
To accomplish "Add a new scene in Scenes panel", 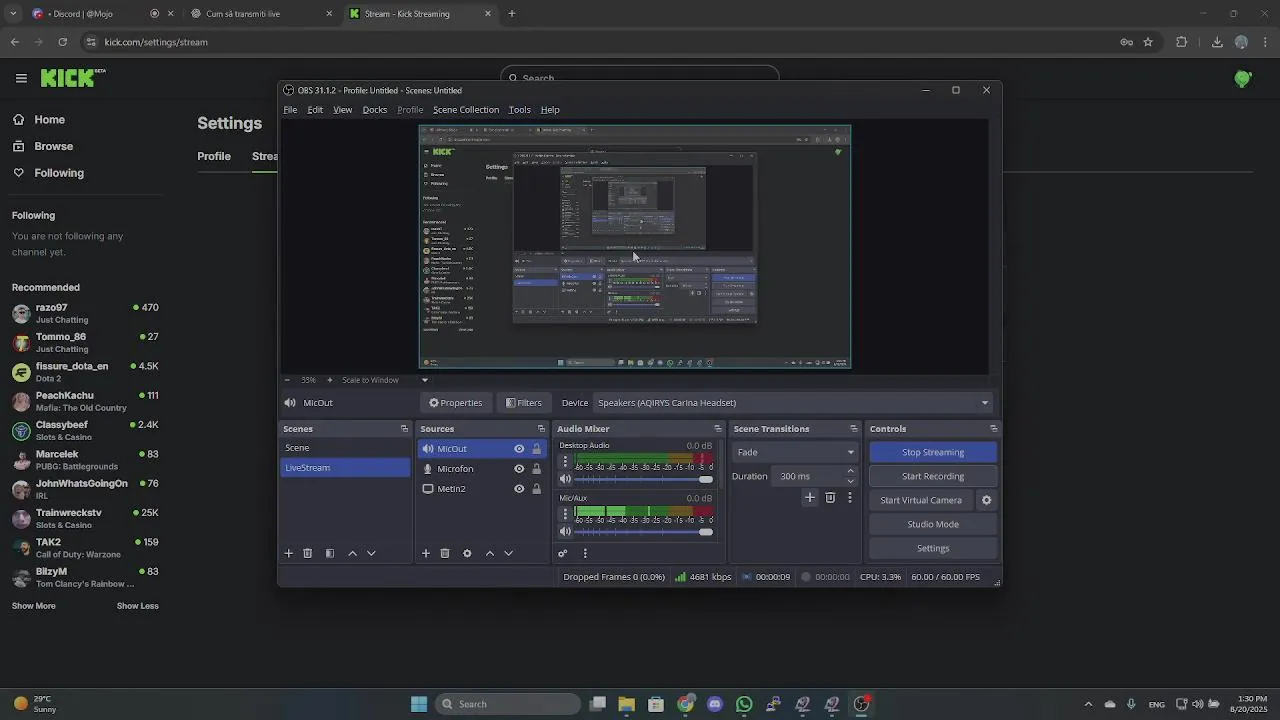I will pos(289,553).
